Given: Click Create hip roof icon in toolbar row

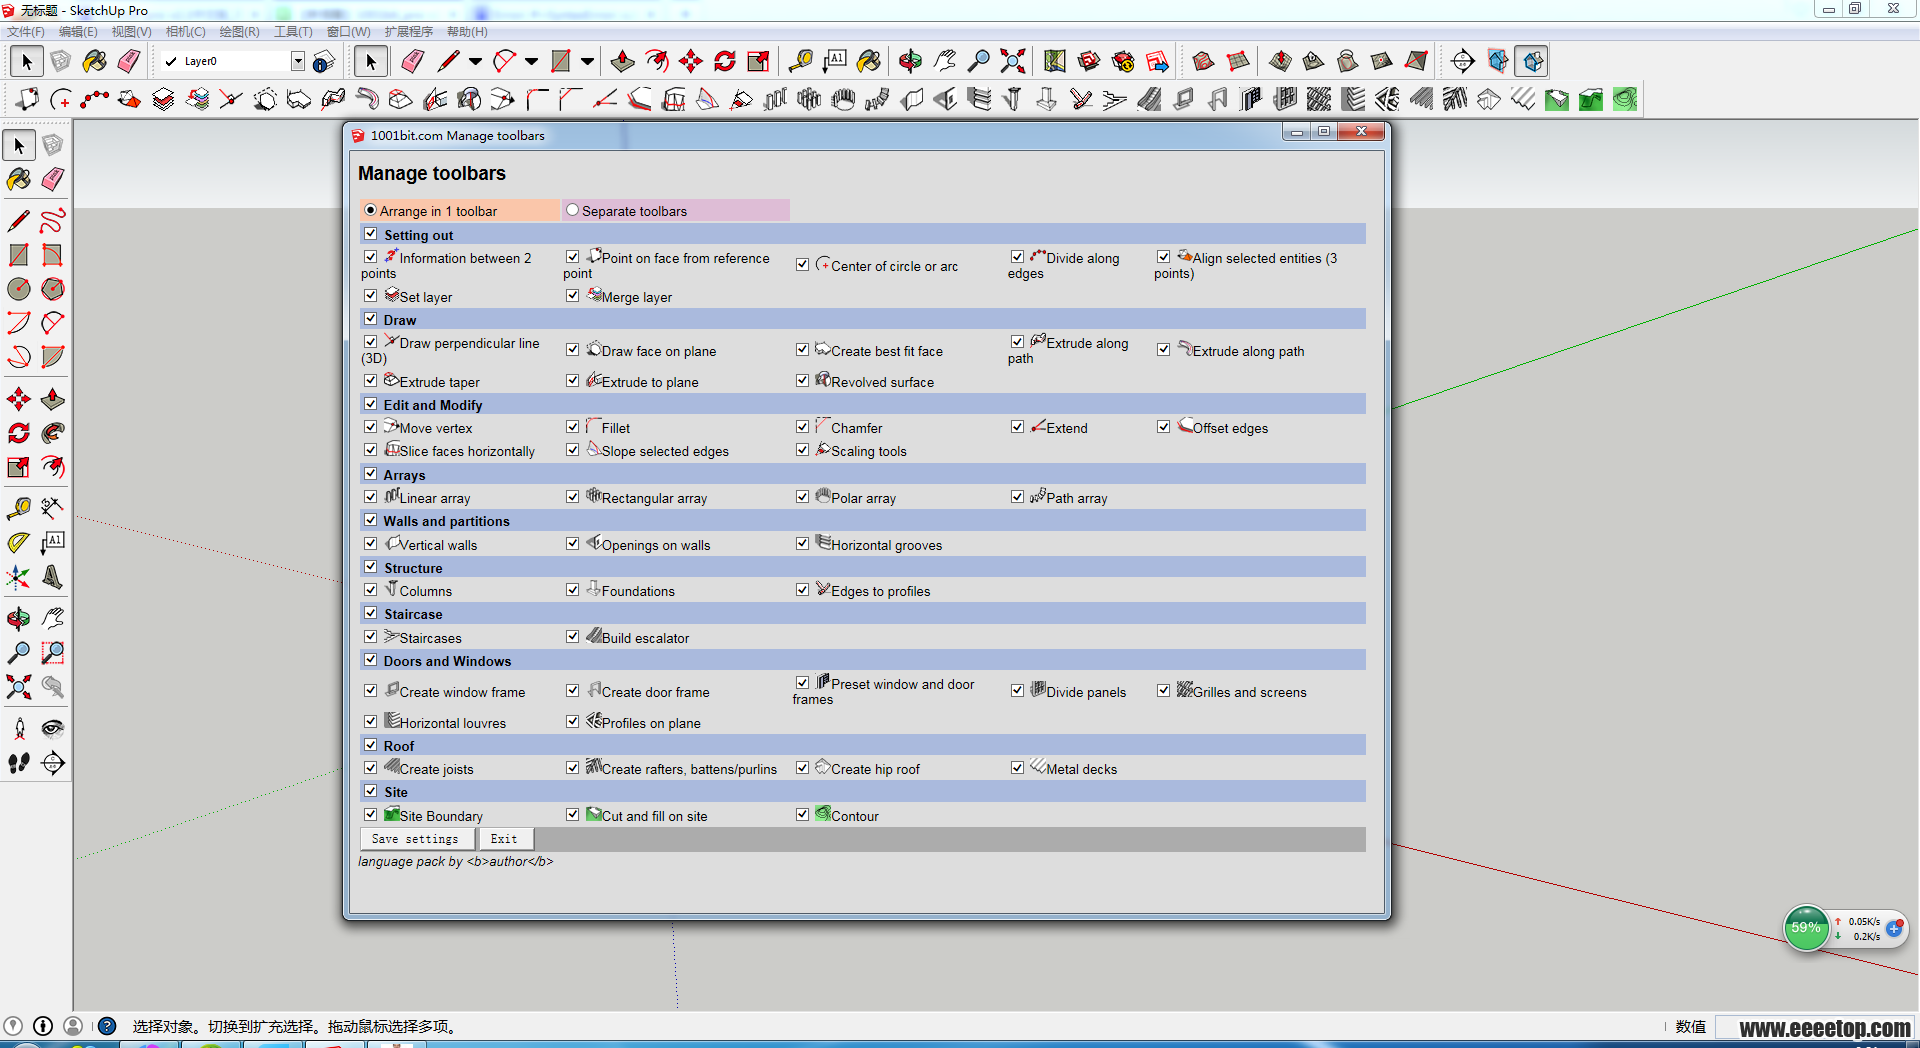Looking at the screenshot, I should [x=1488, y=99].
